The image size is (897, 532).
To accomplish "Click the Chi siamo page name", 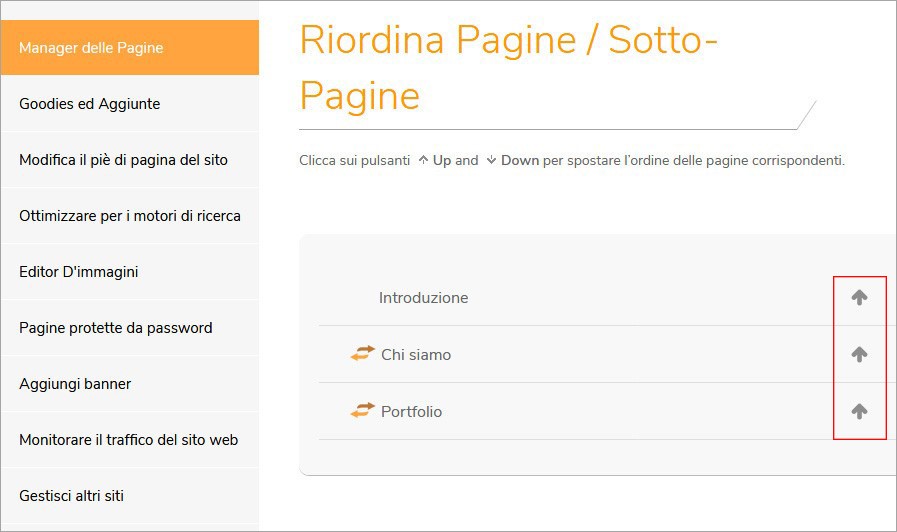I will click(x=416, y=355).
